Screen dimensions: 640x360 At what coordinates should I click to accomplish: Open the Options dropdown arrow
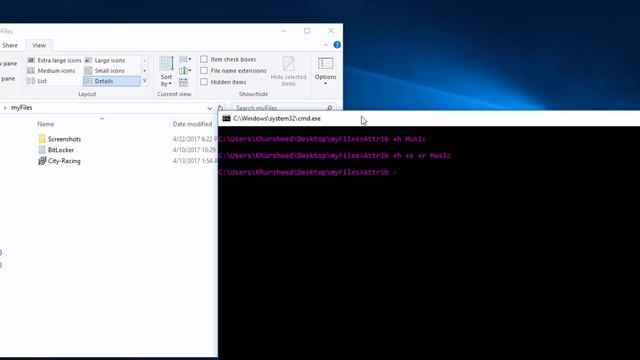[325, 84]
